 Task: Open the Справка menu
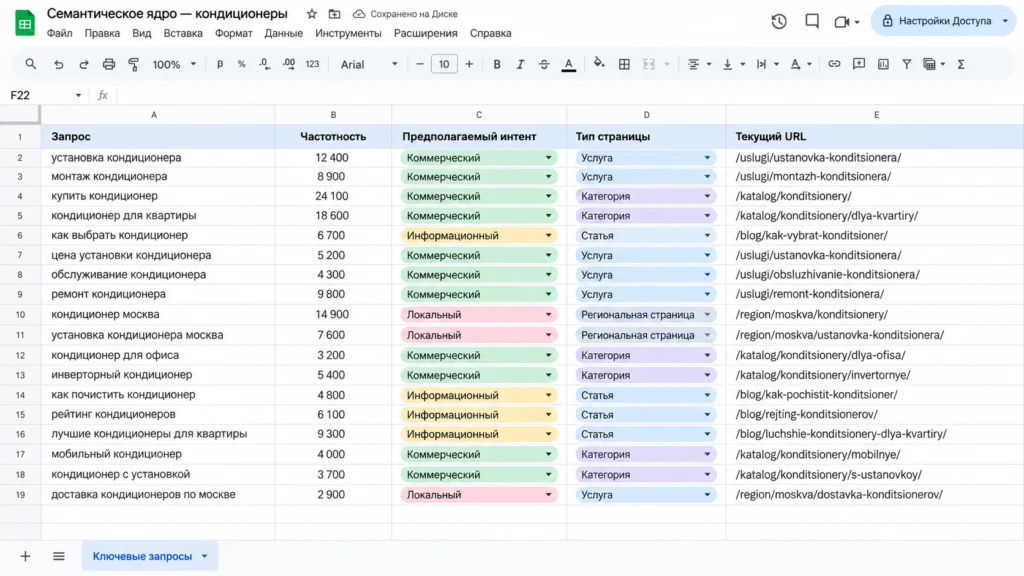490,33
